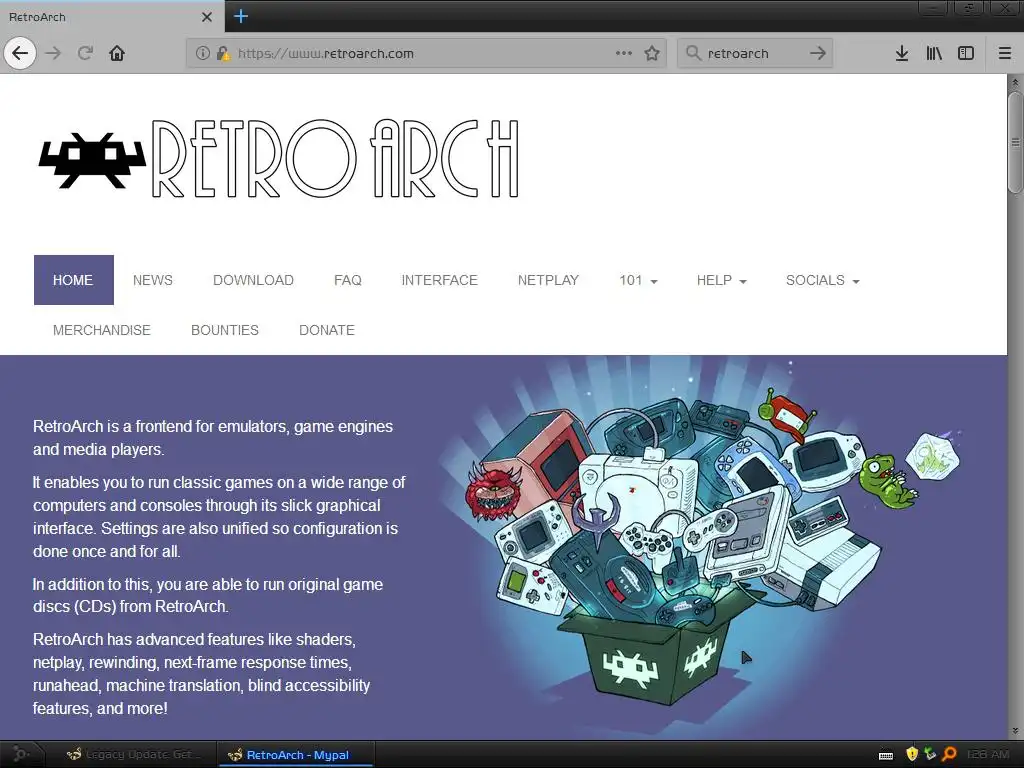Click the green update tray icon
Image resolution: width=1024 pixels, height=768 pixels.
click(x=931, y=754)
